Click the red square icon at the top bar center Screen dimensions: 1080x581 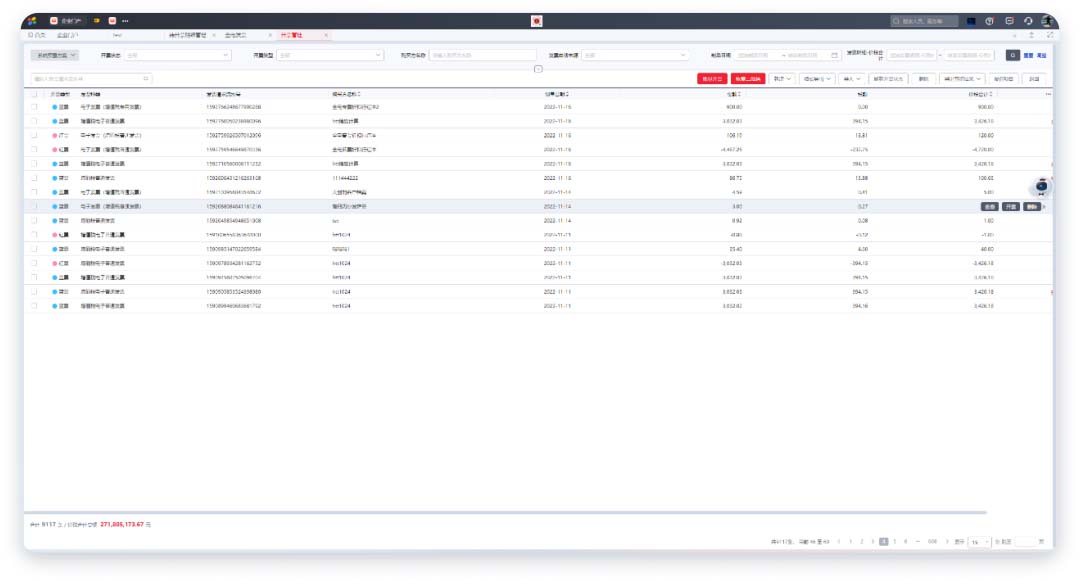pos(537,21)
